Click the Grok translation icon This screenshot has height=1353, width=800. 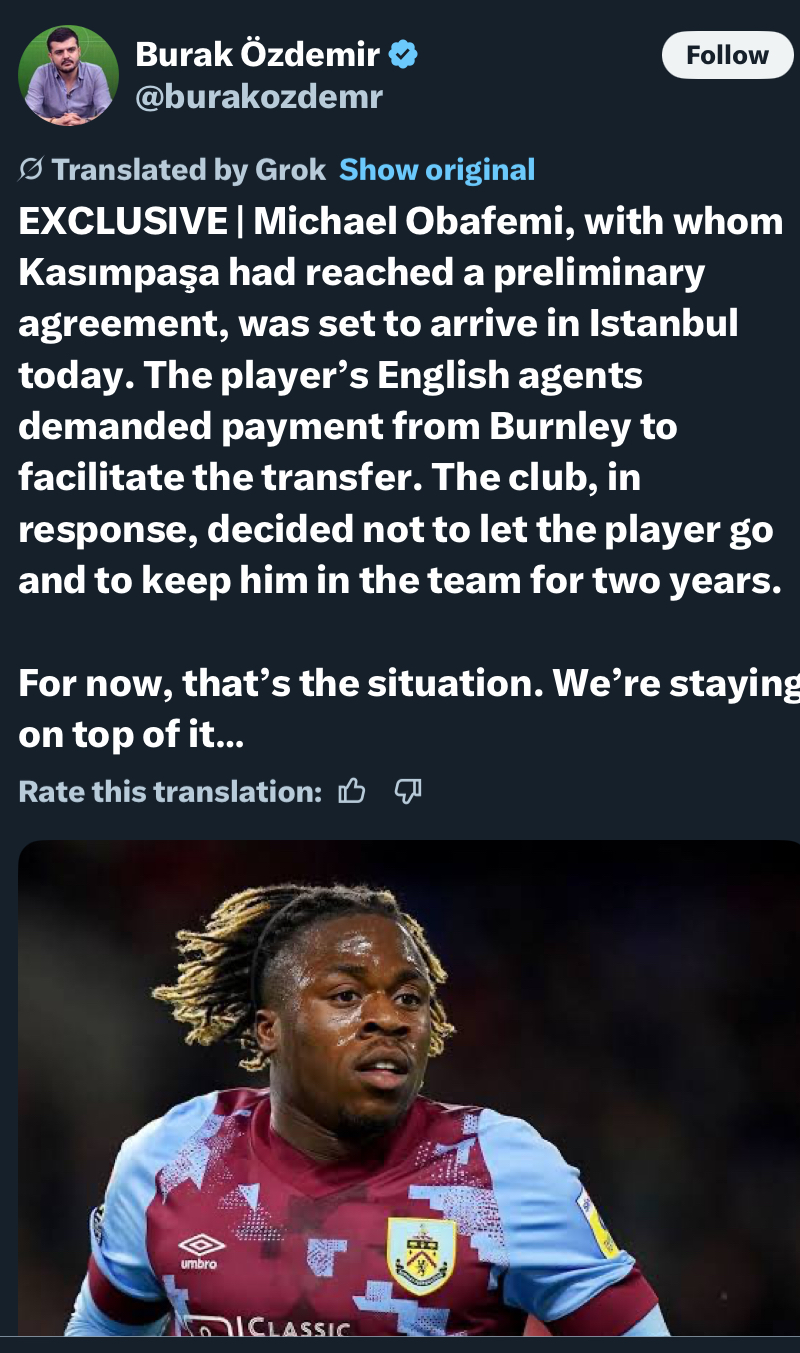(x=31, y=170)
